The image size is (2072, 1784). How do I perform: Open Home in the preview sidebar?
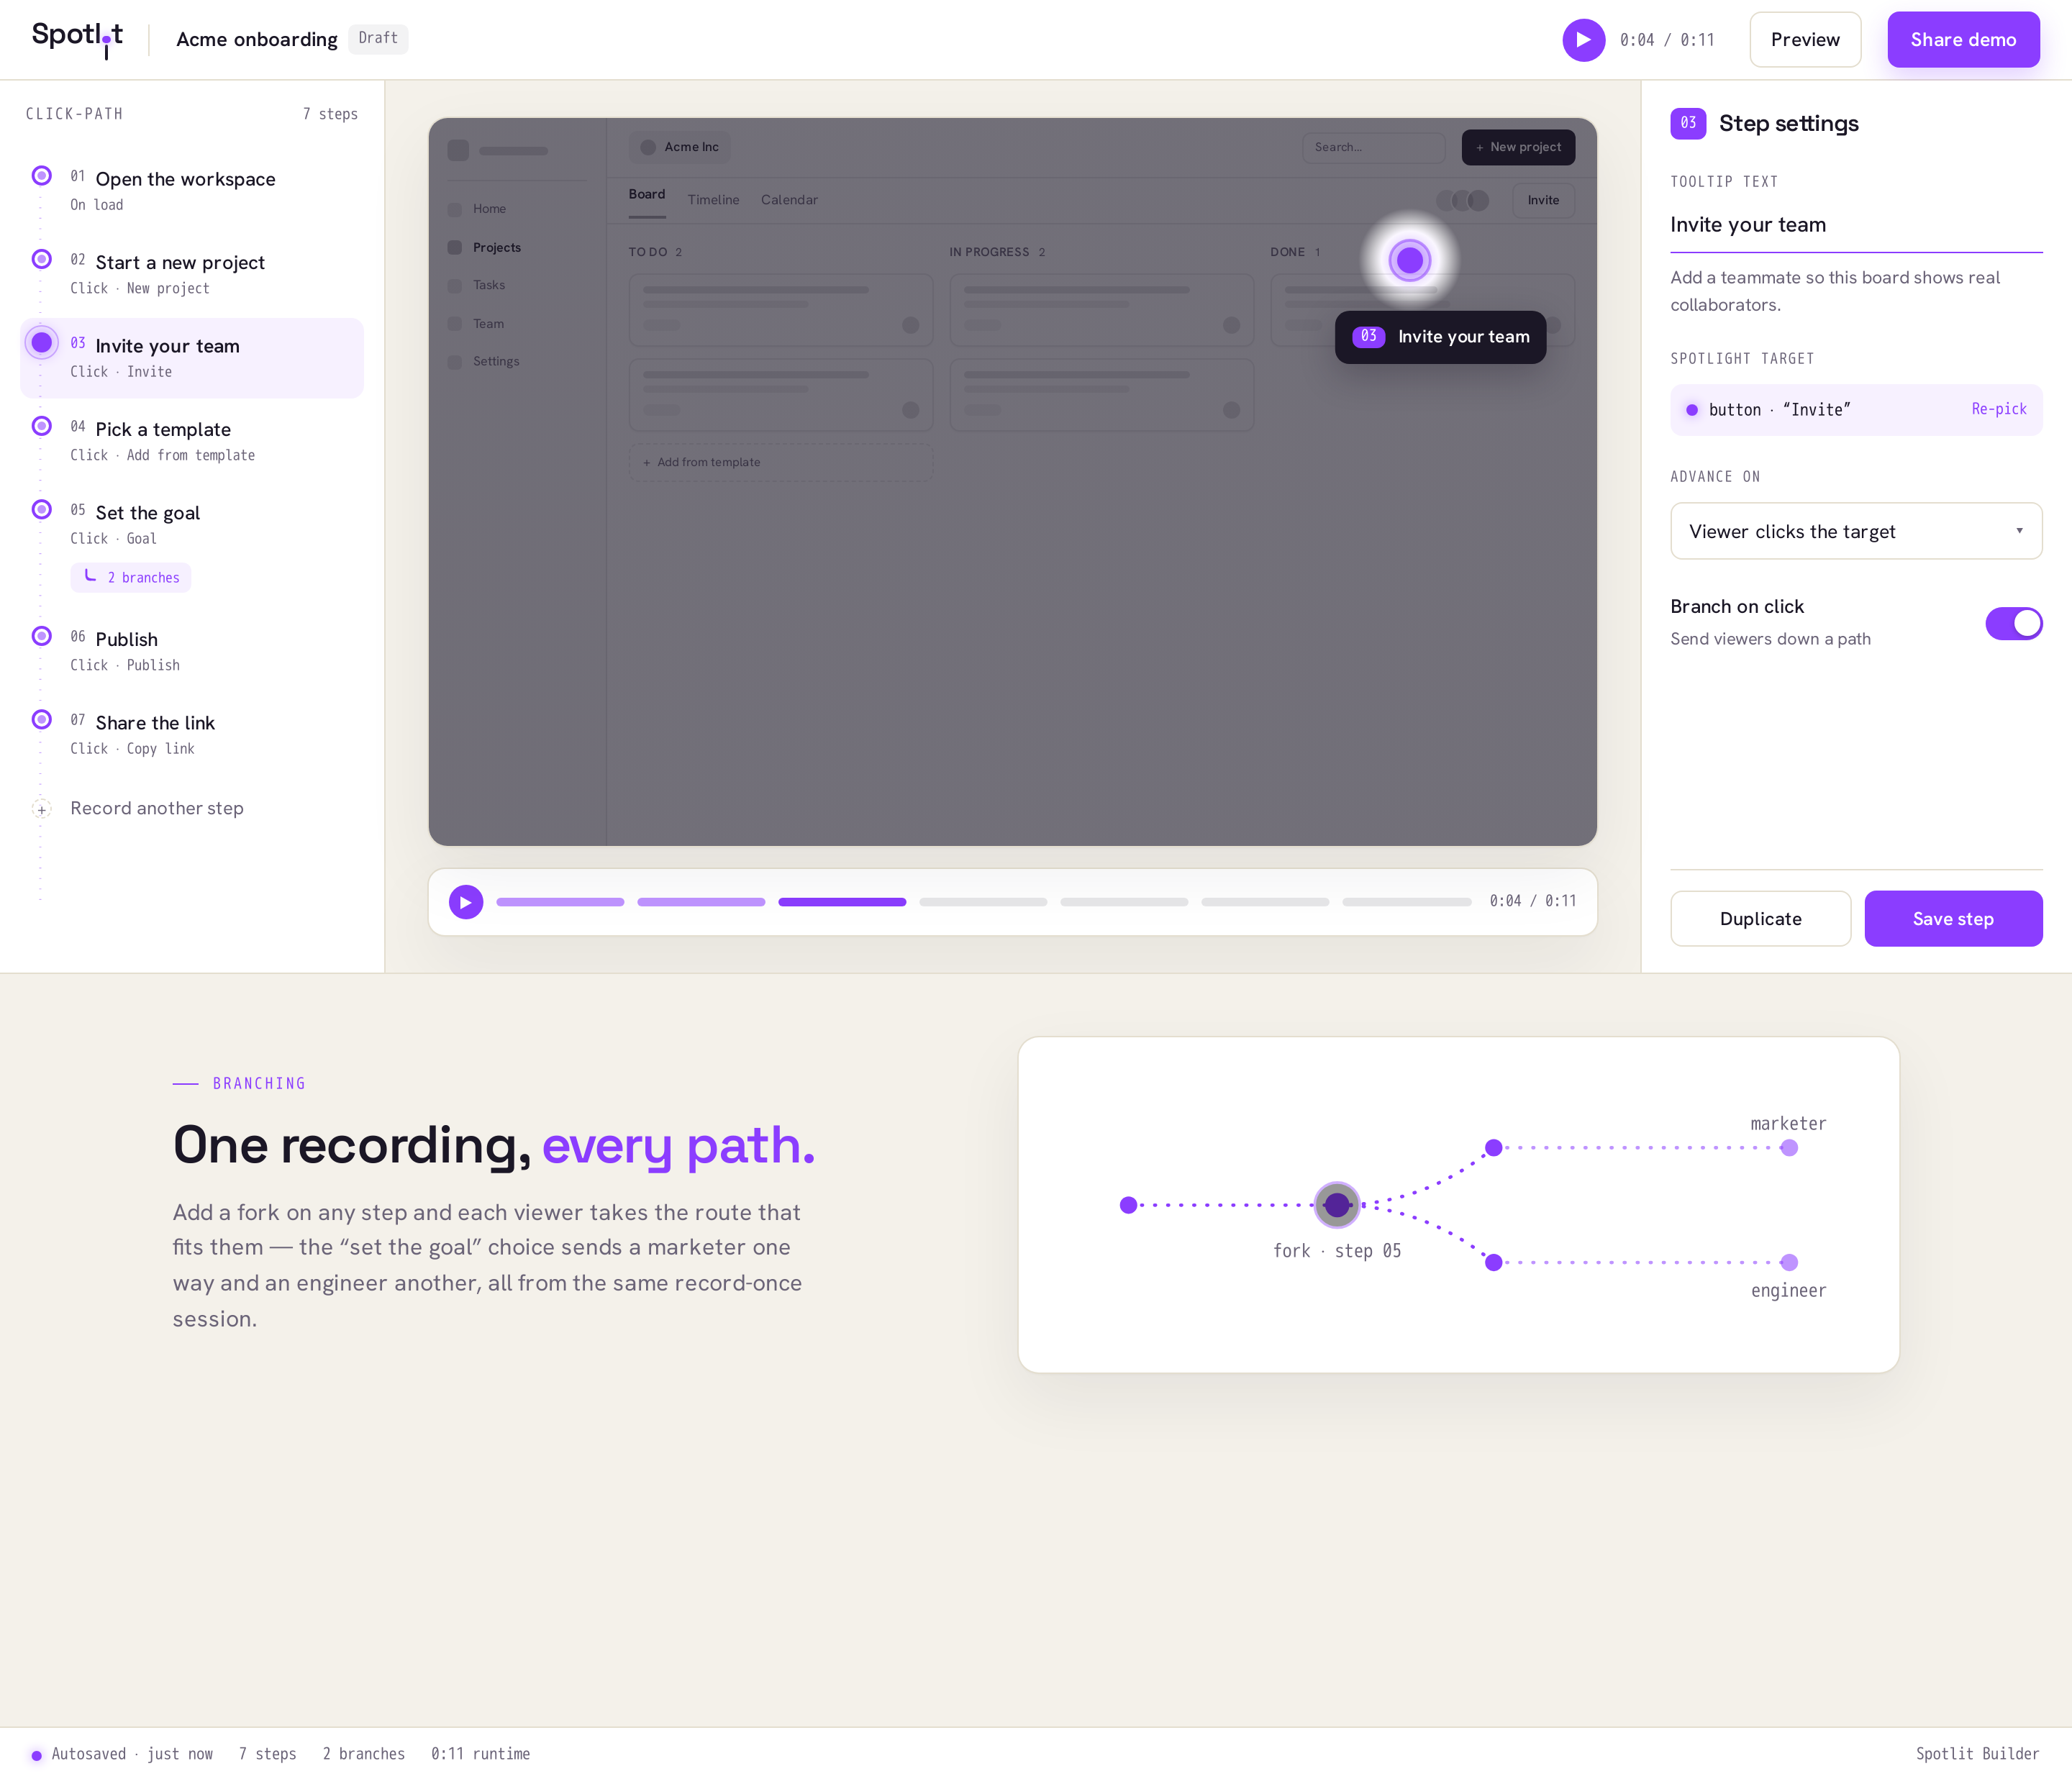[516, 209]
